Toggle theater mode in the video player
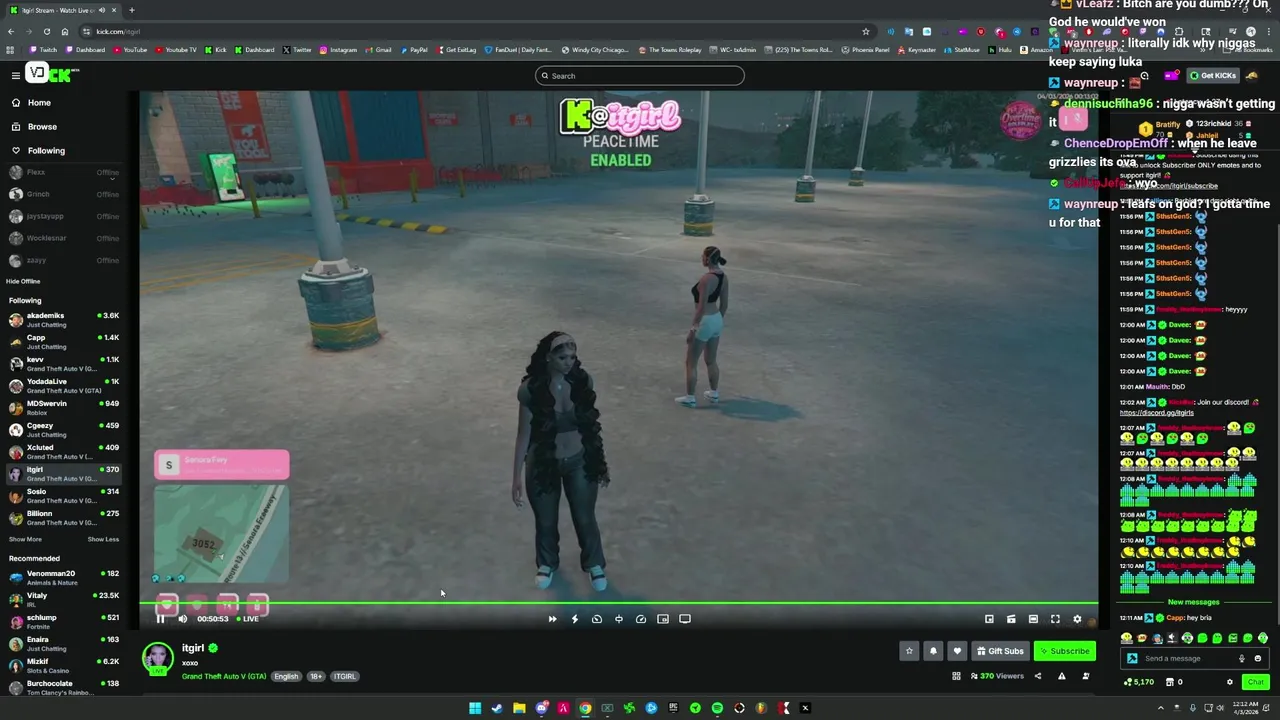Screen dimensions: 1280x720 (x=1033, y=619)
